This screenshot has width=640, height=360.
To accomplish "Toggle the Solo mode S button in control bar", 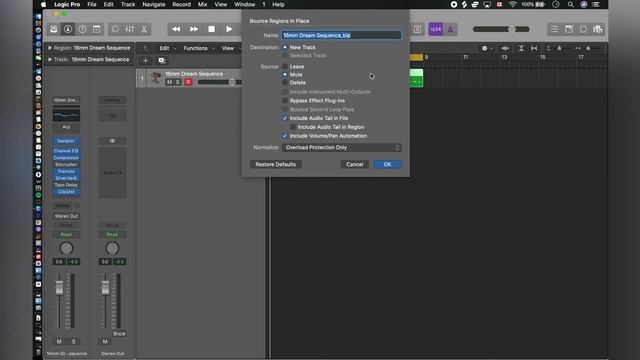I will (x=417, y=29).
